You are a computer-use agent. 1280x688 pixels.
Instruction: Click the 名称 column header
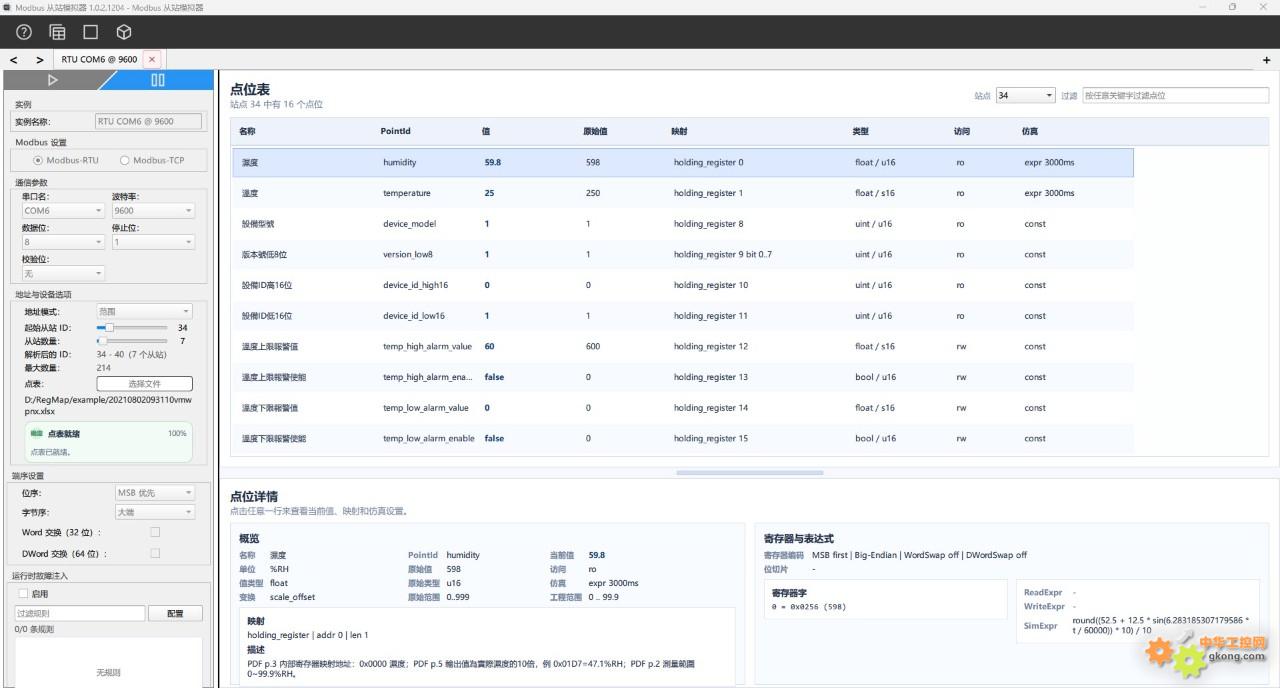[247, 131]
